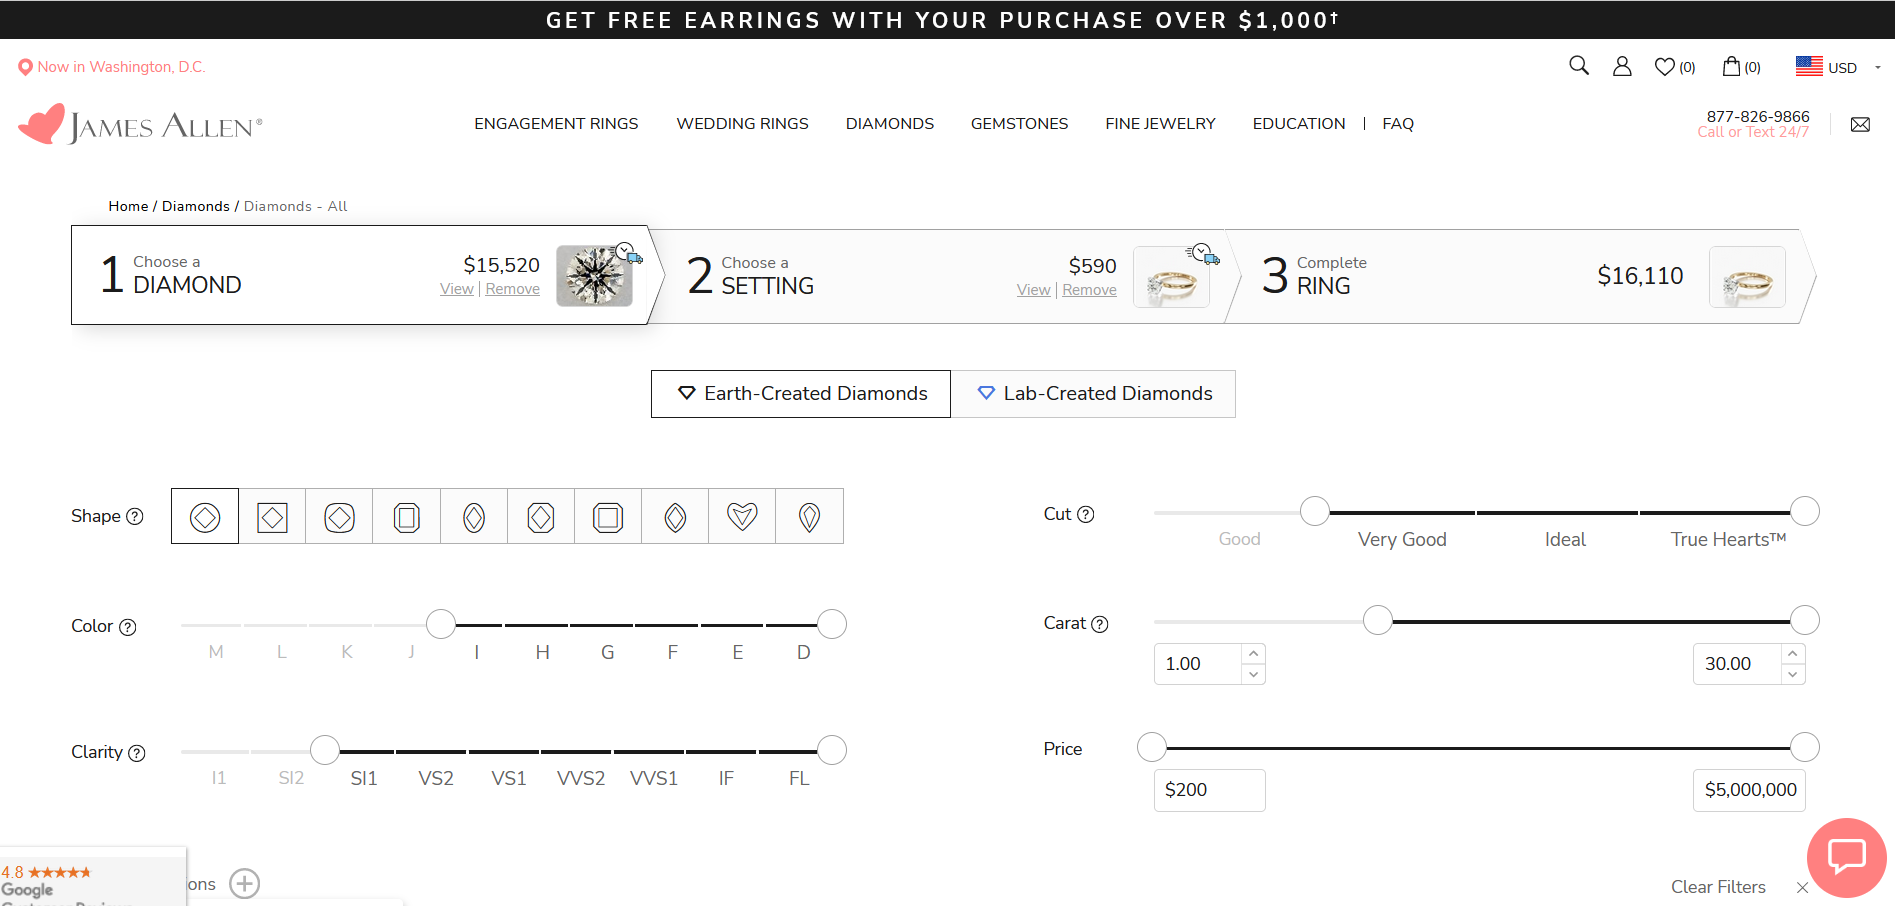
Task: Click the minimum price input field
Action: point(1209,790)
